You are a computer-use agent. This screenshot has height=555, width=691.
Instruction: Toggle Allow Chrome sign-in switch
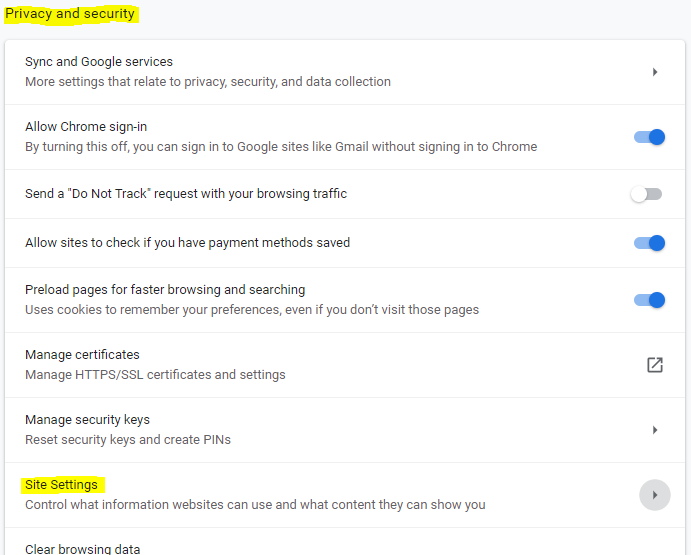click(649, 137)
